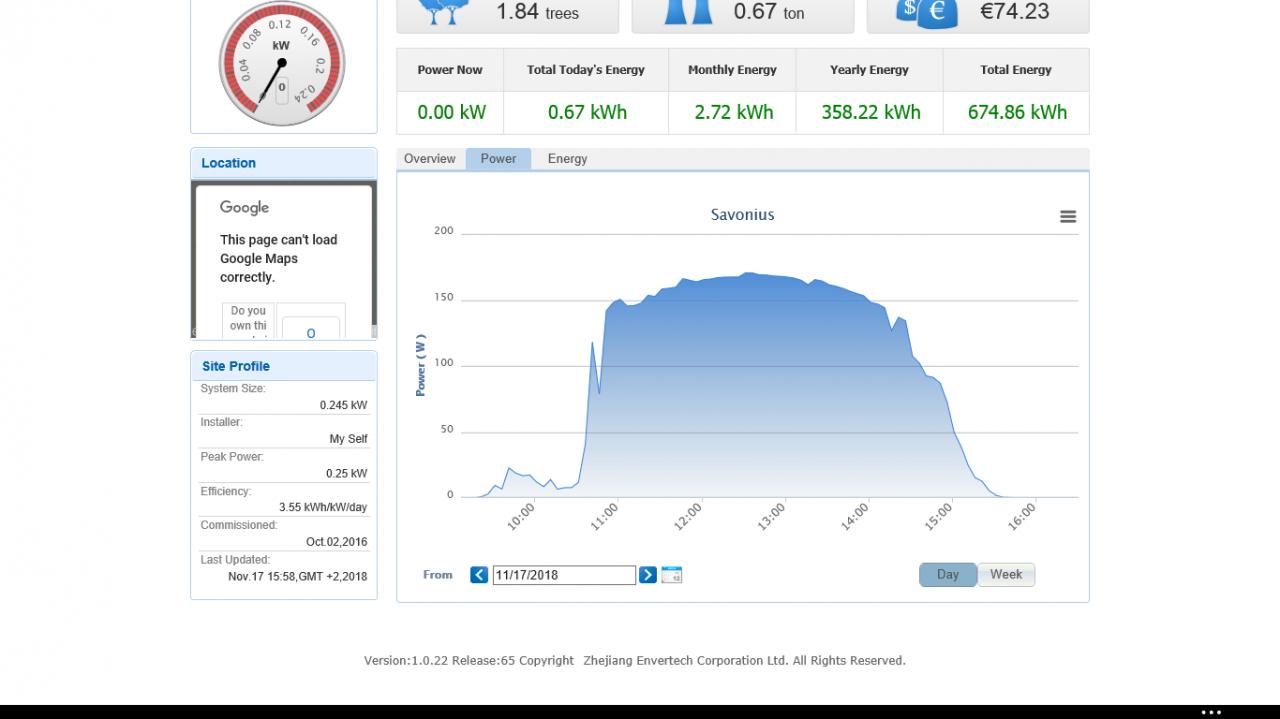This screenshot has height=719, width=1280.
Task: Open the calendar date picker icon
Action: (672, 575)
